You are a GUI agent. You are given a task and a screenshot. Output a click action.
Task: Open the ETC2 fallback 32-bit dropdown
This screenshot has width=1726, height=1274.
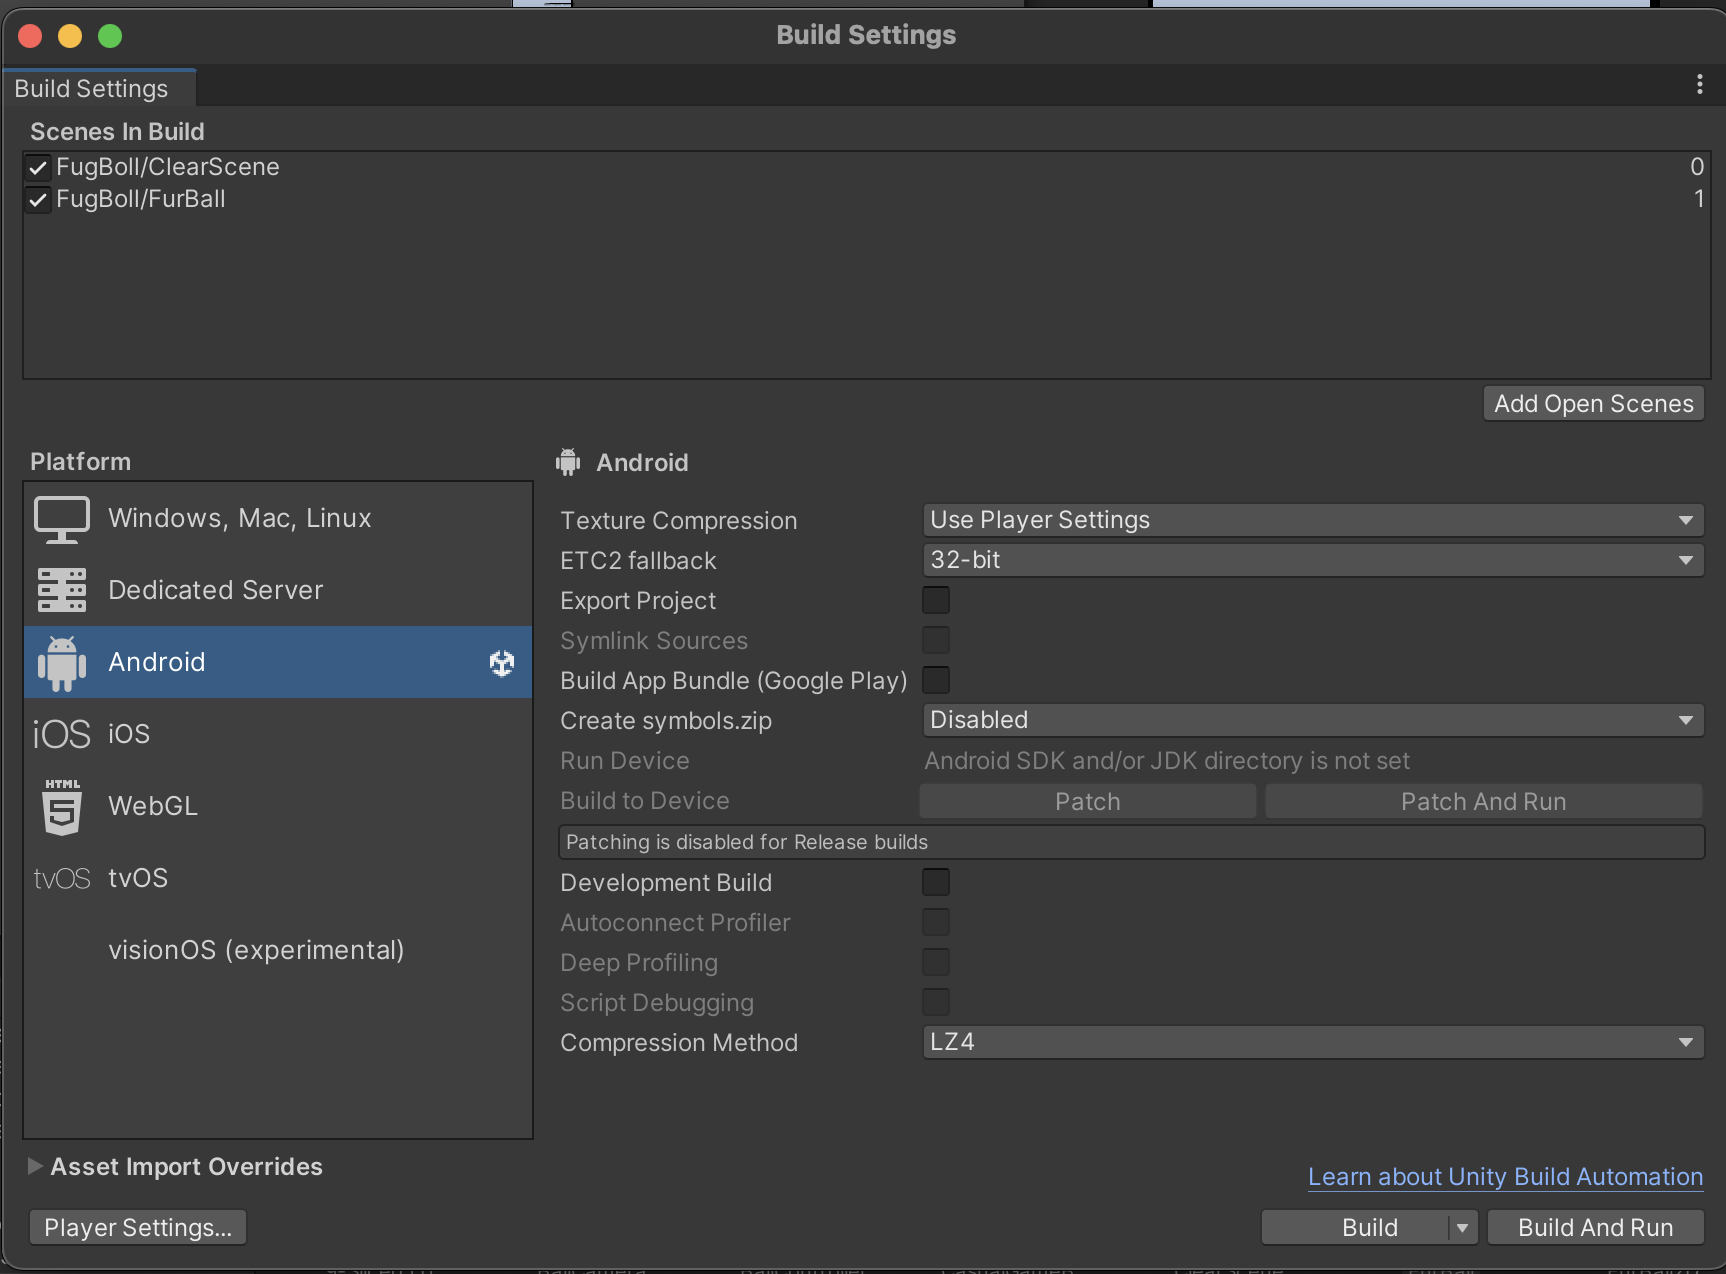tap(1313, 560)
